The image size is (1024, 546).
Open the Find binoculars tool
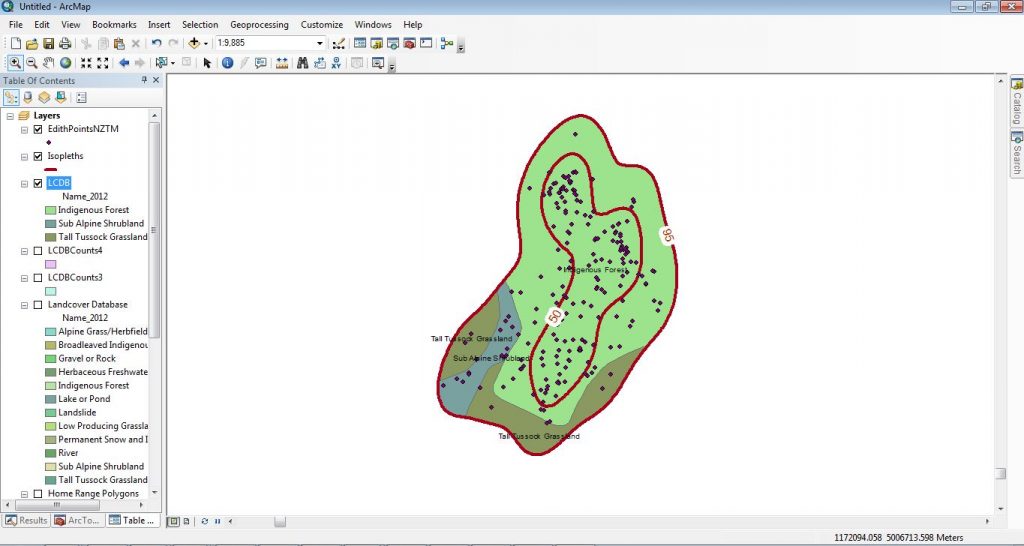click(302, 63)
